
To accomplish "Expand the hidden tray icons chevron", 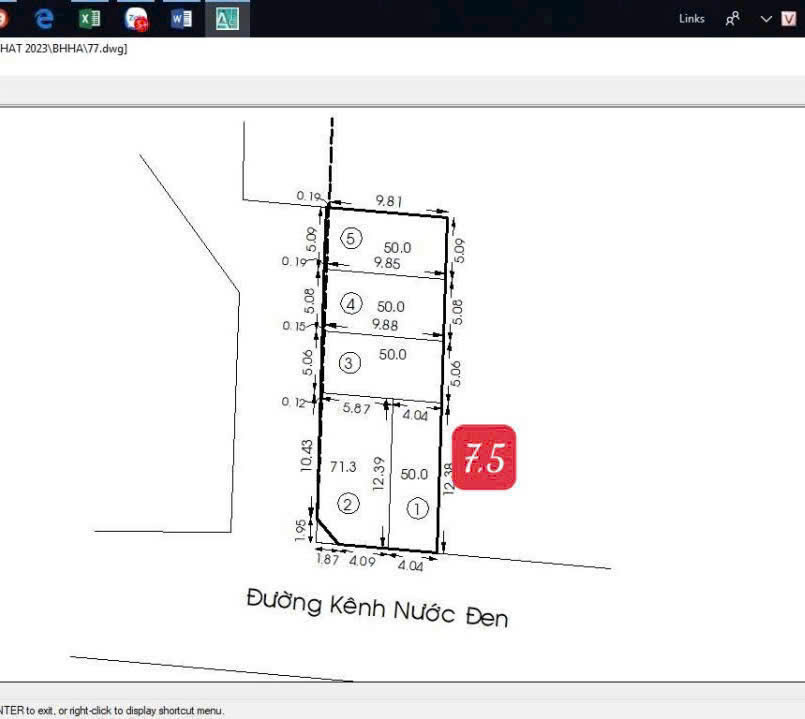I will pos(766,18).
